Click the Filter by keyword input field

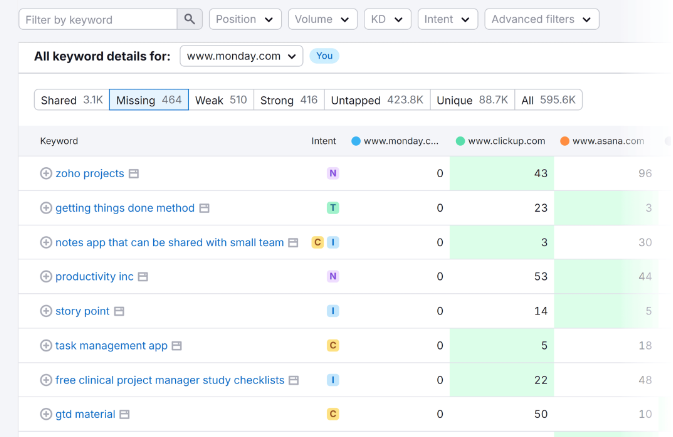tap(98, 19)
